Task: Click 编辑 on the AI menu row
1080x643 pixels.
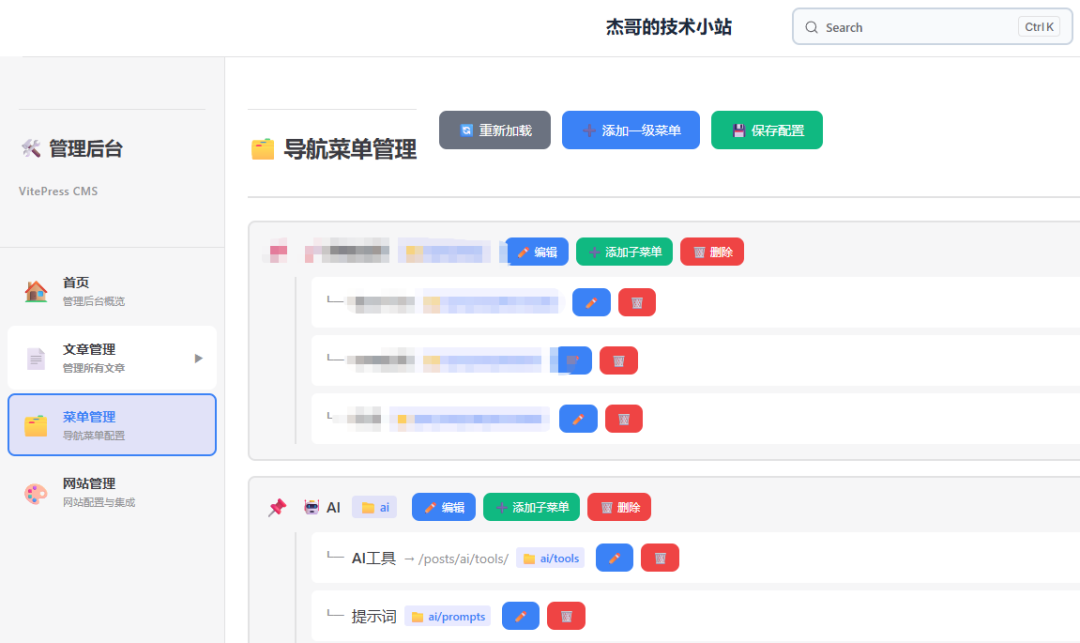Action: (x=443, y=507)
